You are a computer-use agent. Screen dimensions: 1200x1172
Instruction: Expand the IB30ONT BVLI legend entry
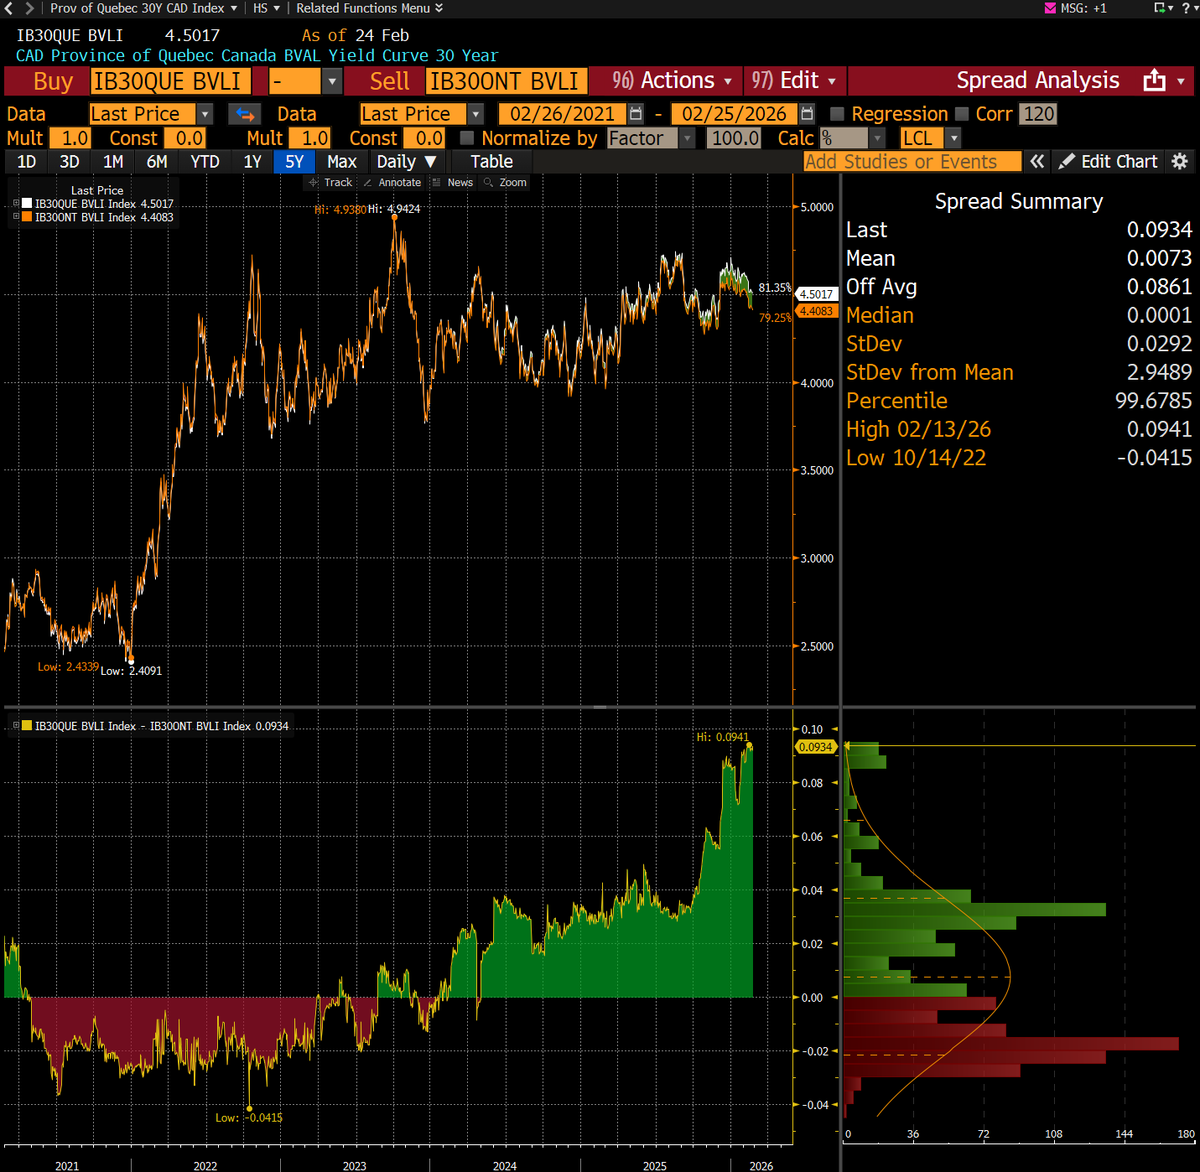coord(16,217)
